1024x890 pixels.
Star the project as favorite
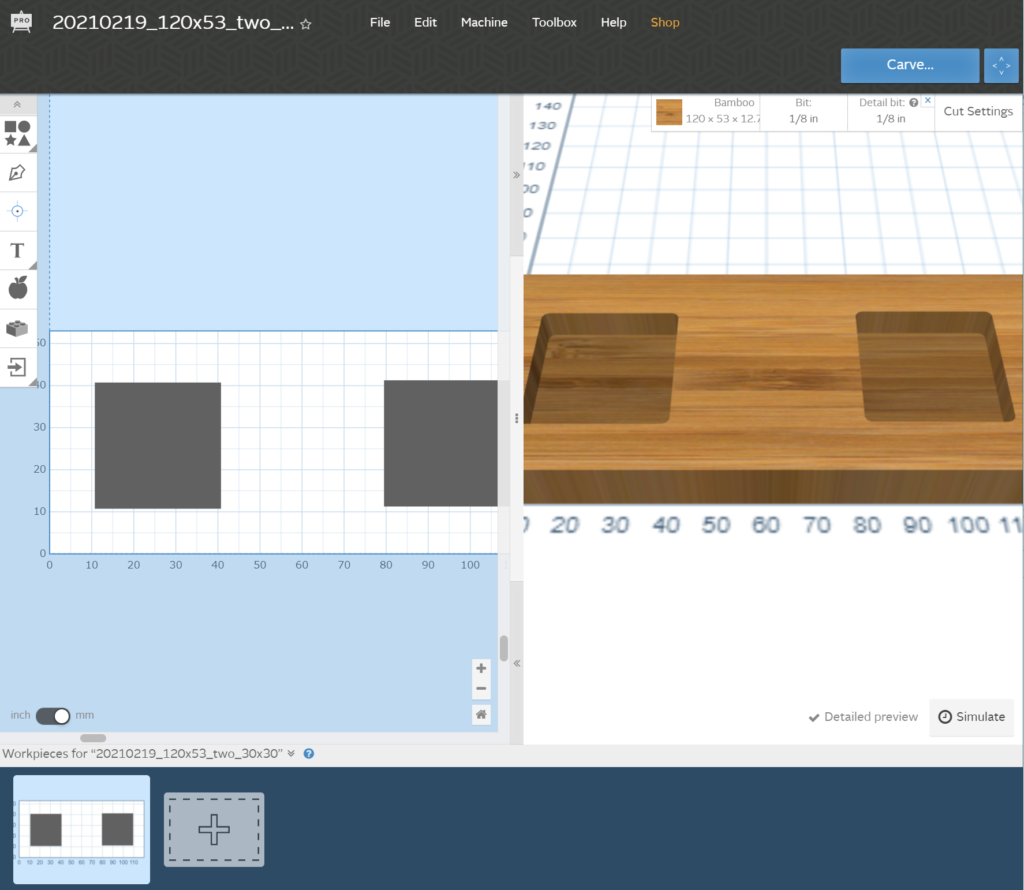coord(306,24)
